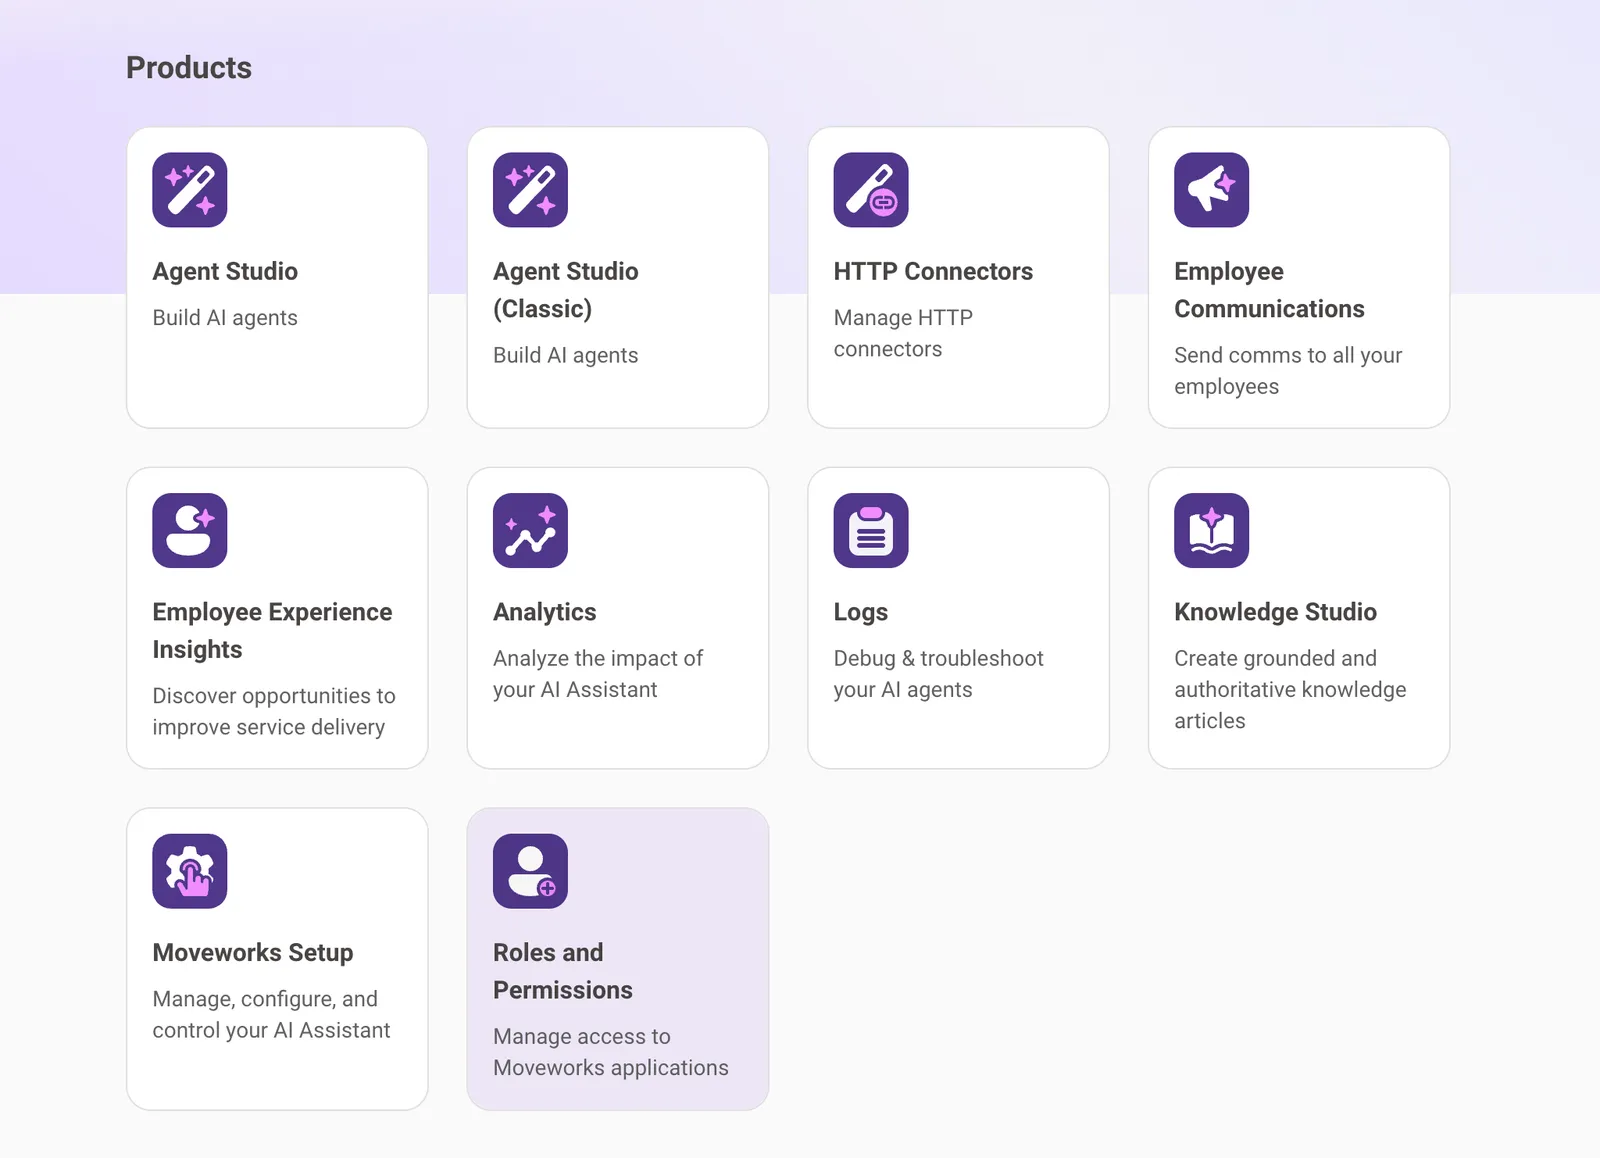Click the Knowledge Studio open book icon

(x=1211, y=530)
